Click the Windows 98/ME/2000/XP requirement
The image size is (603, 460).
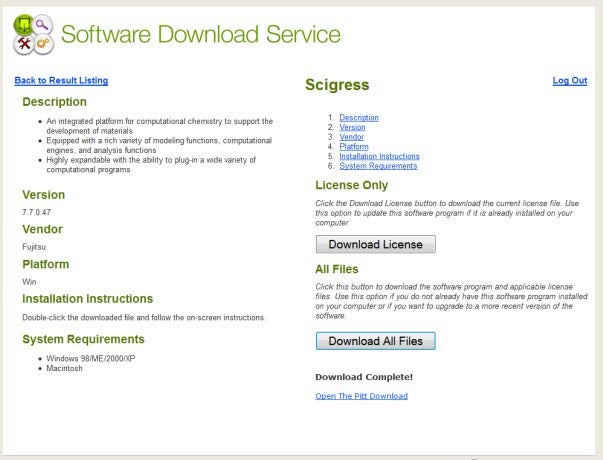pos(91,358)
